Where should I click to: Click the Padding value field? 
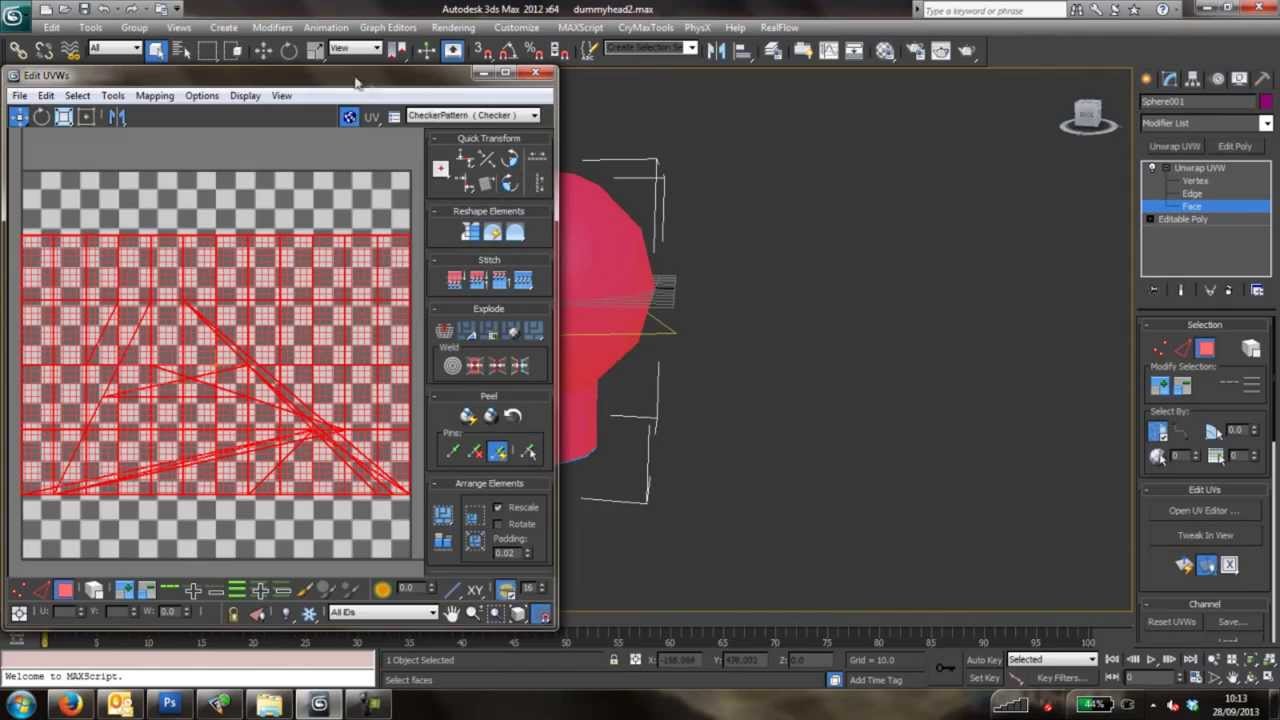tap(506, 553)
